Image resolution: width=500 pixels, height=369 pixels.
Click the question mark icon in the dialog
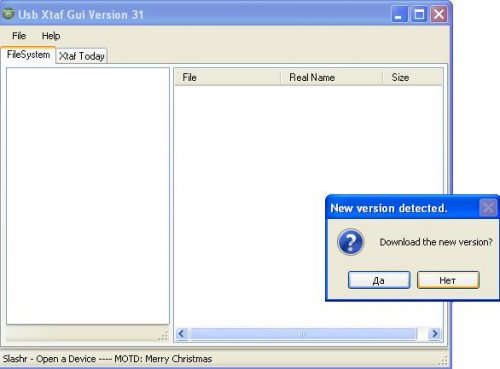point(350,242)
